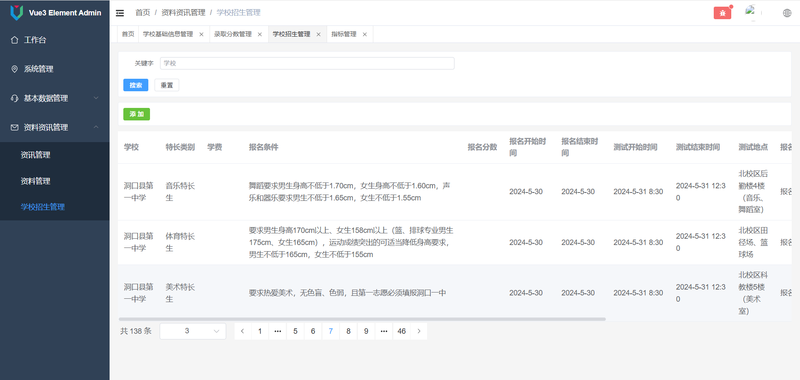
Task: Go to page 8
Action: pyautogui.click(x=348, y=331)
